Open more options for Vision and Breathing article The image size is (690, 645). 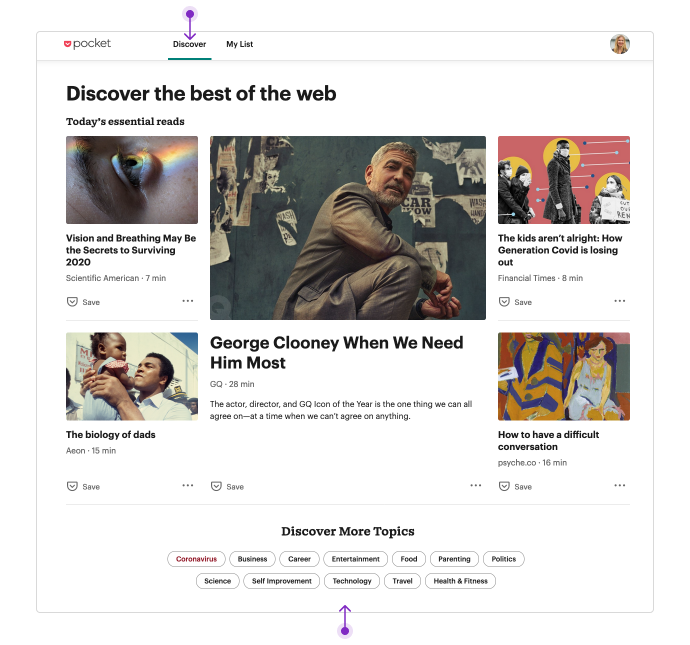(188, 301)
